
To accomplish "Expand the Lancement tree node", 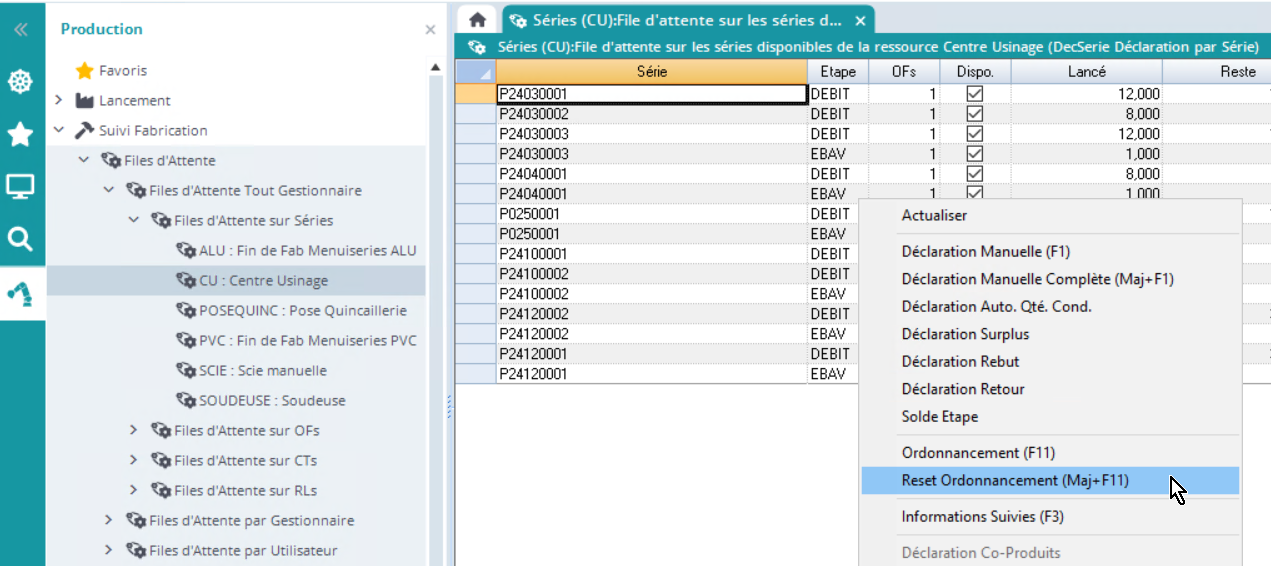I will [x=59, y=101].
